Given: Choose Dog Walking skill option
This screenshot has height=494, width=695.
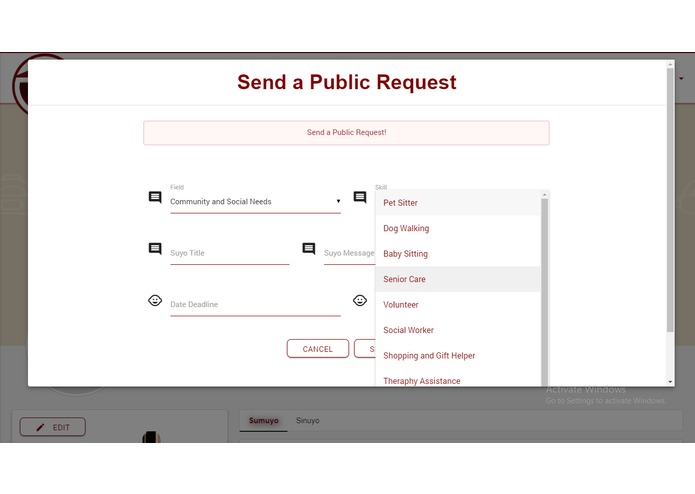Looking at the screenshot, I should [458, 228].
